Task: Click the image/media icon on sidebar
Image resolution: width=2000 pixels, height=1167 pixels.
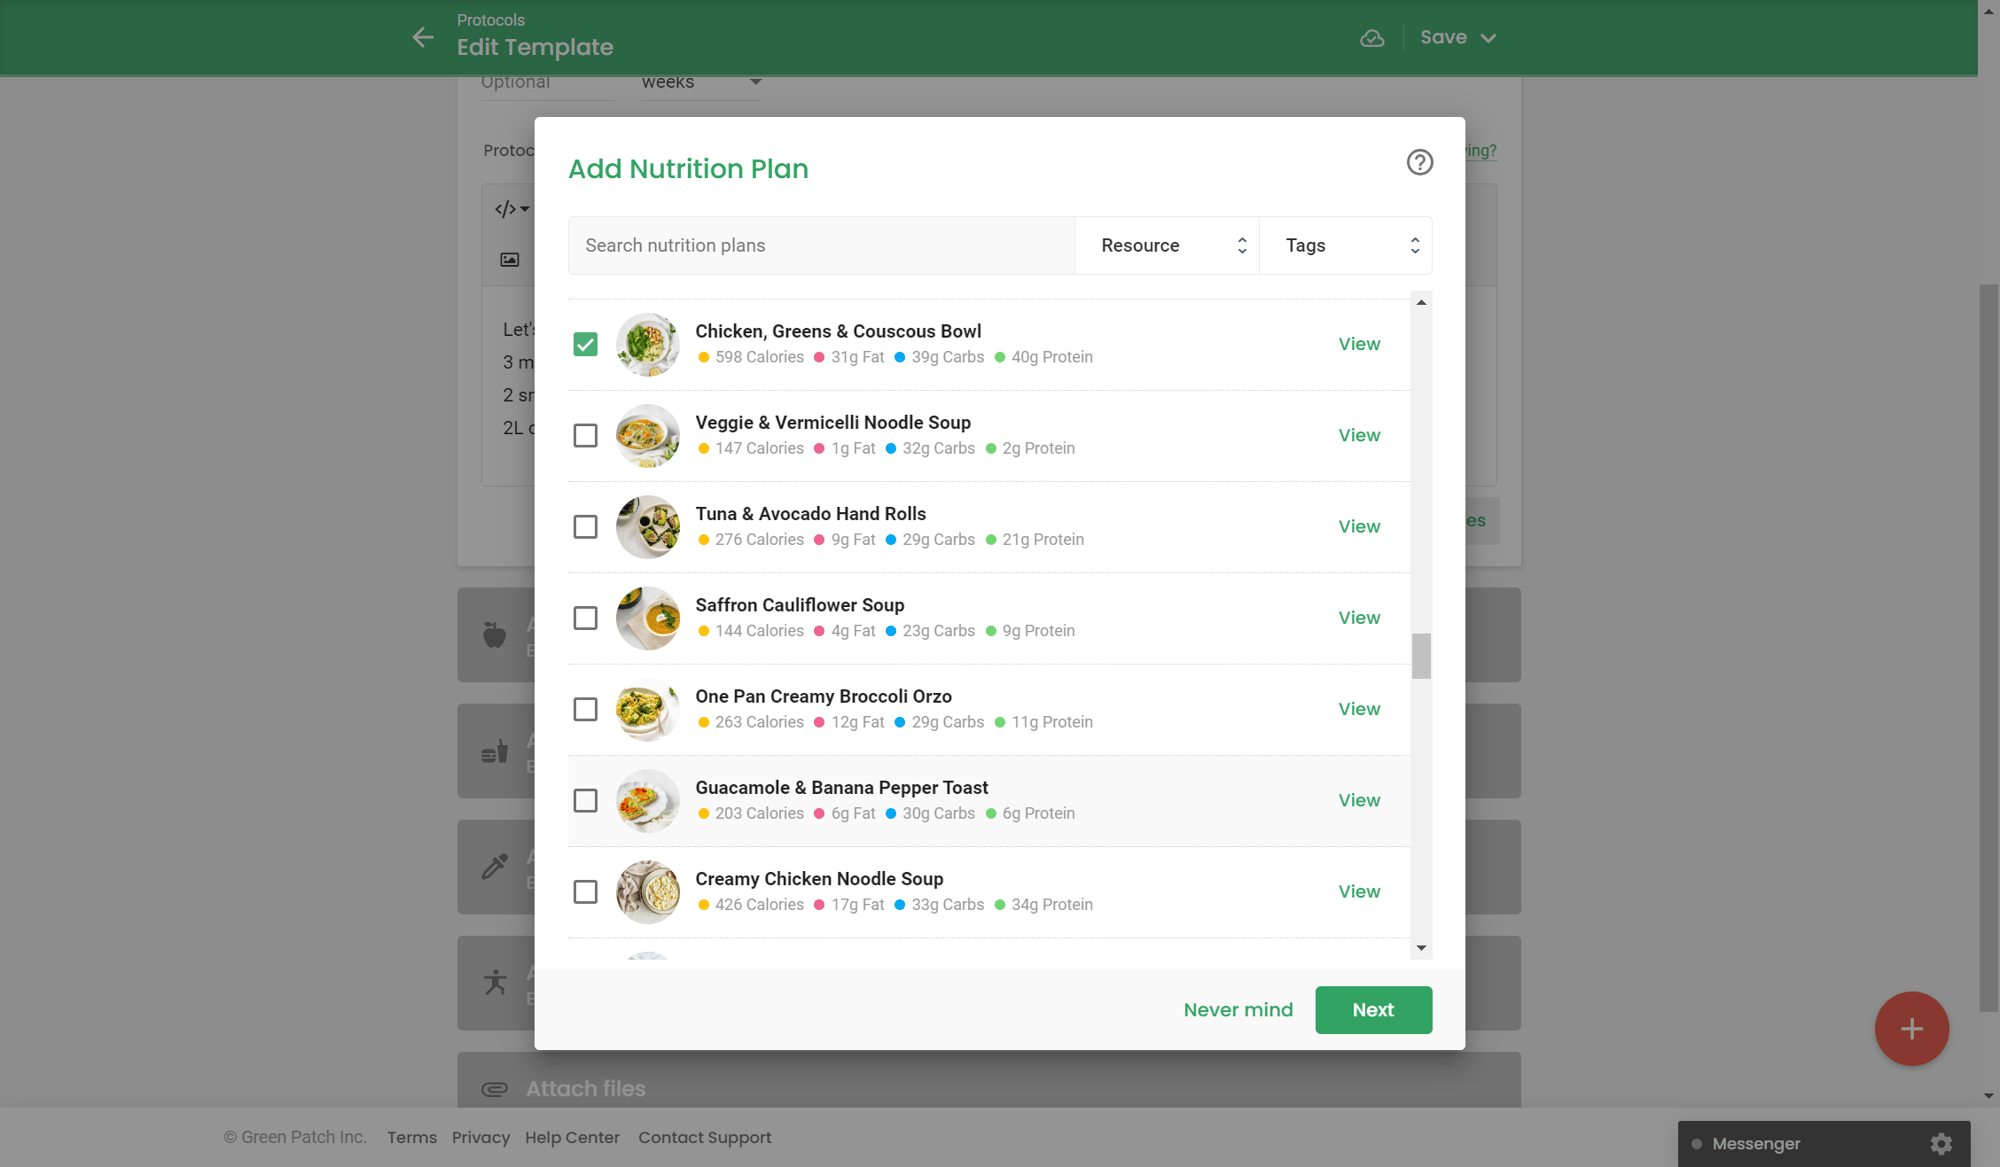Action: click(x=506, y=260)
